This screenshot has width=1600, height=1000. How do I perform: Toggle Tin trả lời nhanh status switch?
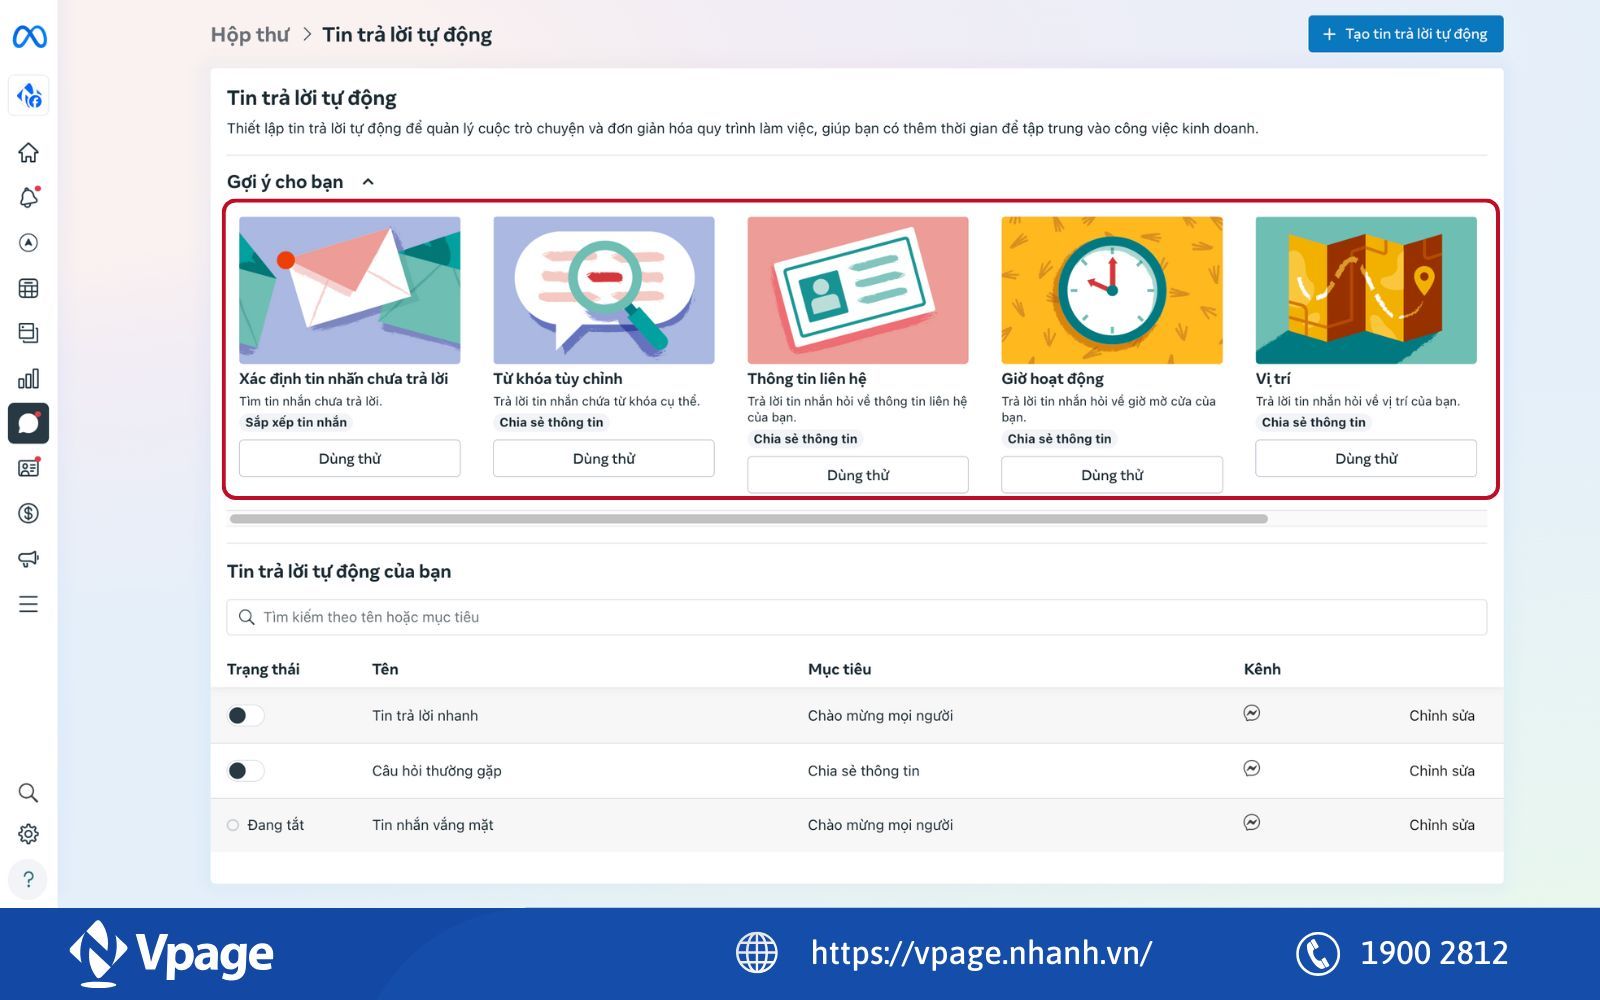click(246, 716)
